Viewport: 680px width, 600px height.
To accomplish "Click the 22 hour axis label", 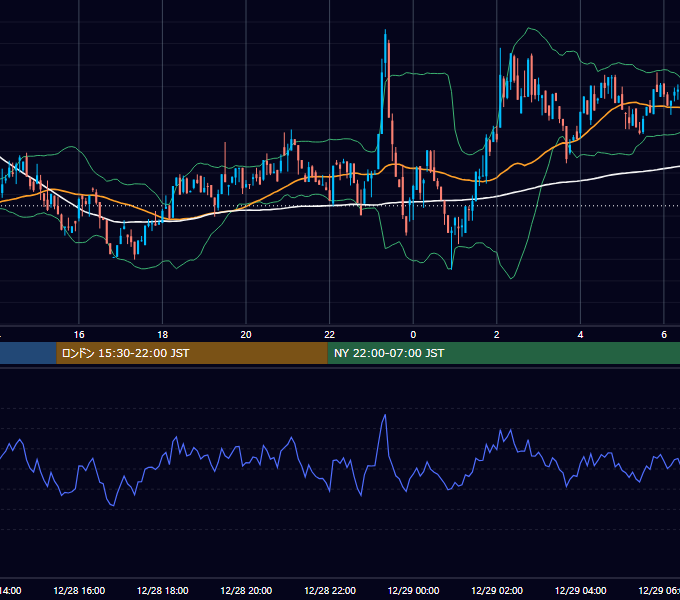I will tap(330, 335).
